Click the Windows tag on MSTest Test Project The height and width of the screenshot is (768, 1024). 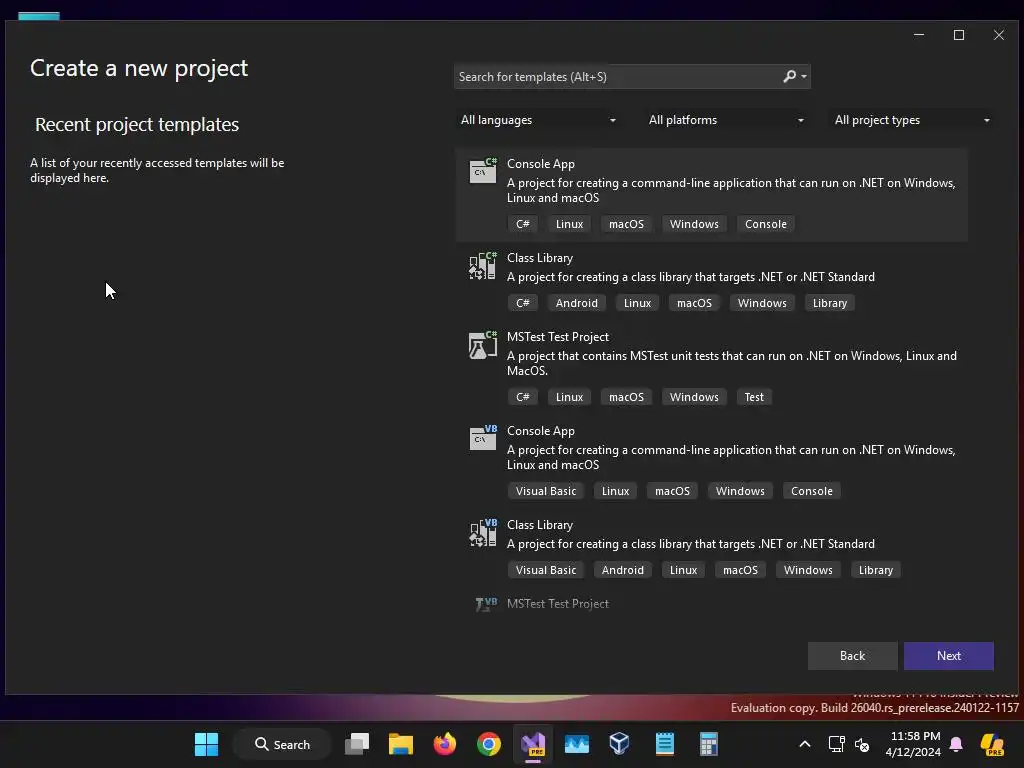(694, 397)
